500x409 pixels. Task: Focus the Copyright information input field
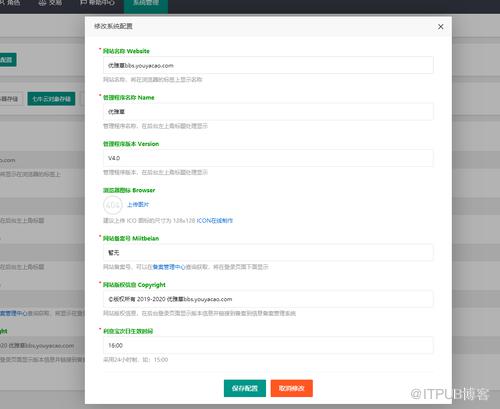coord(268,299)
